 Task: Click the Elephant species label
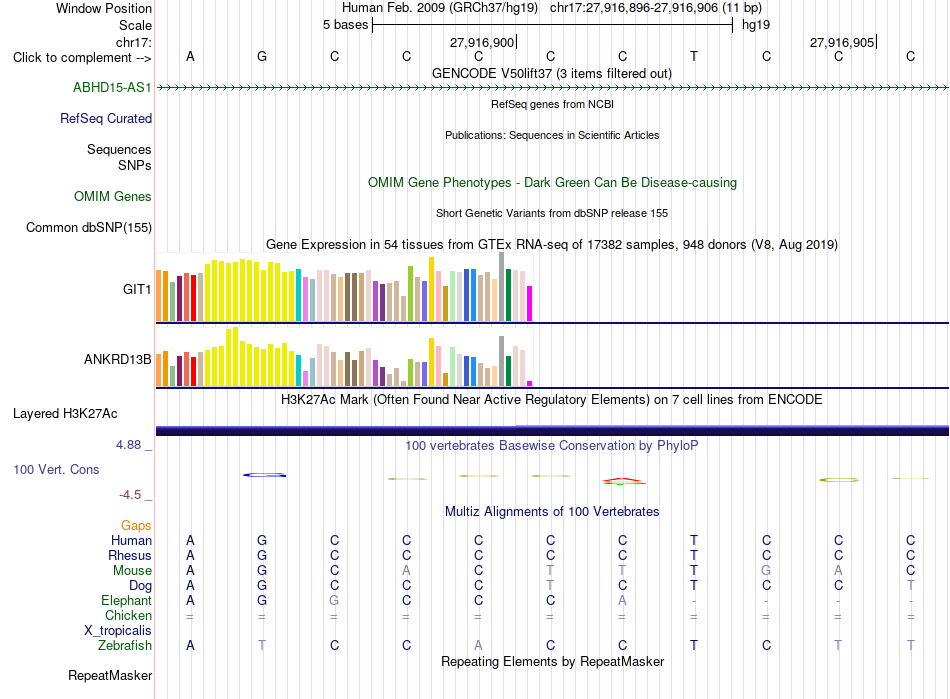pyautogui.click(x=127, y=600)
